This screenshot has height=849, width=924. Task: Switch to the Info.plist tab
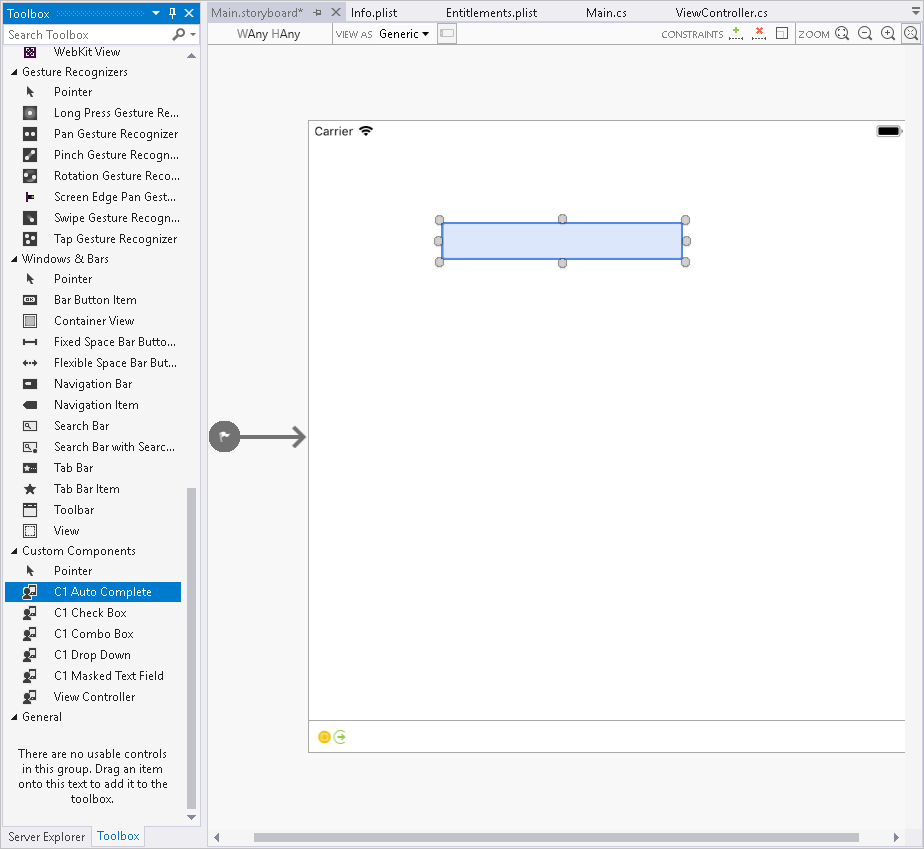(374, 13)
